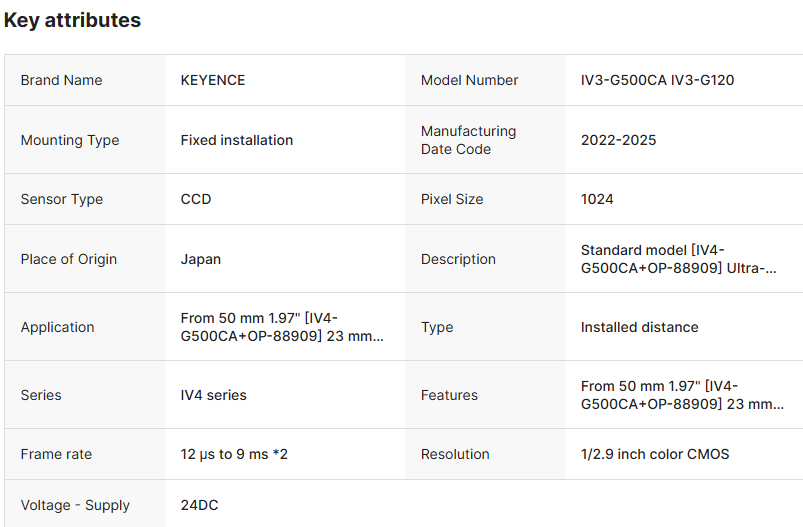Click the Model Number value IV3-G500CA IV3-G120
Viewport: 803px width, 527px height.
pyautogui.click(x=657, y=80)
